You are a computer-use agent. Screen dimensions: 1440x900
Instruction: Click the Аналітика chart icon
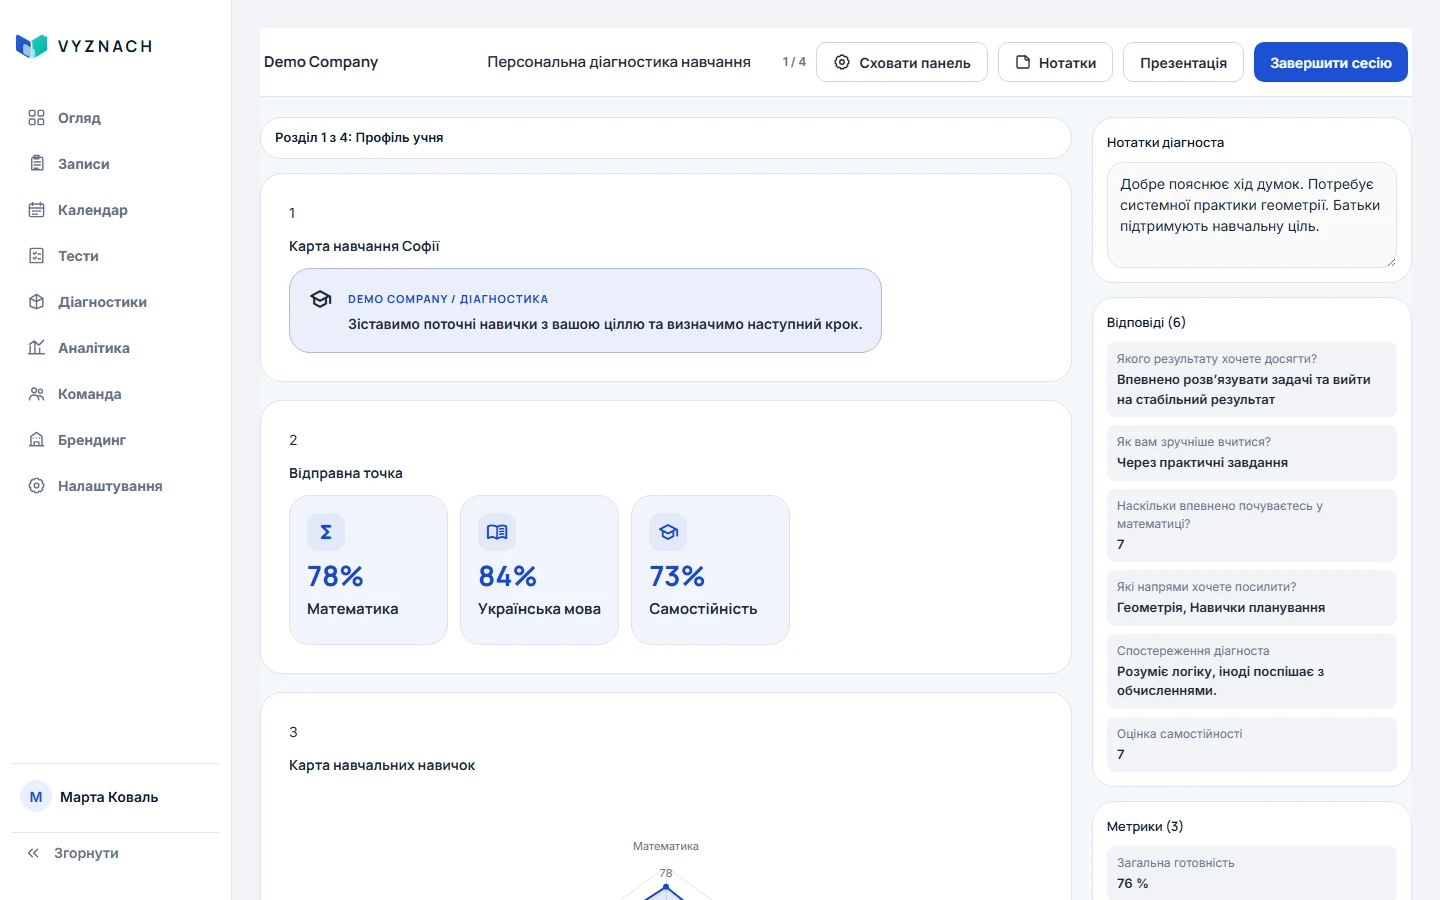(36, 348)
